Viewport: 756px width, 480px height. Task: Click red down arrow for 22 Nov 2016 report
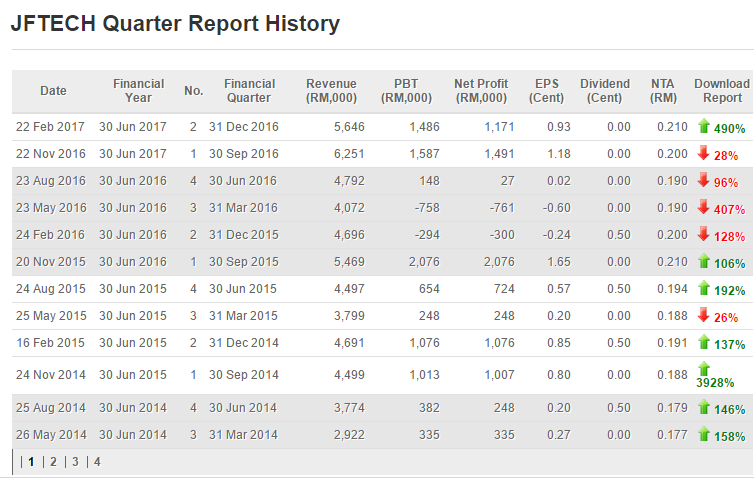(703, 153)
